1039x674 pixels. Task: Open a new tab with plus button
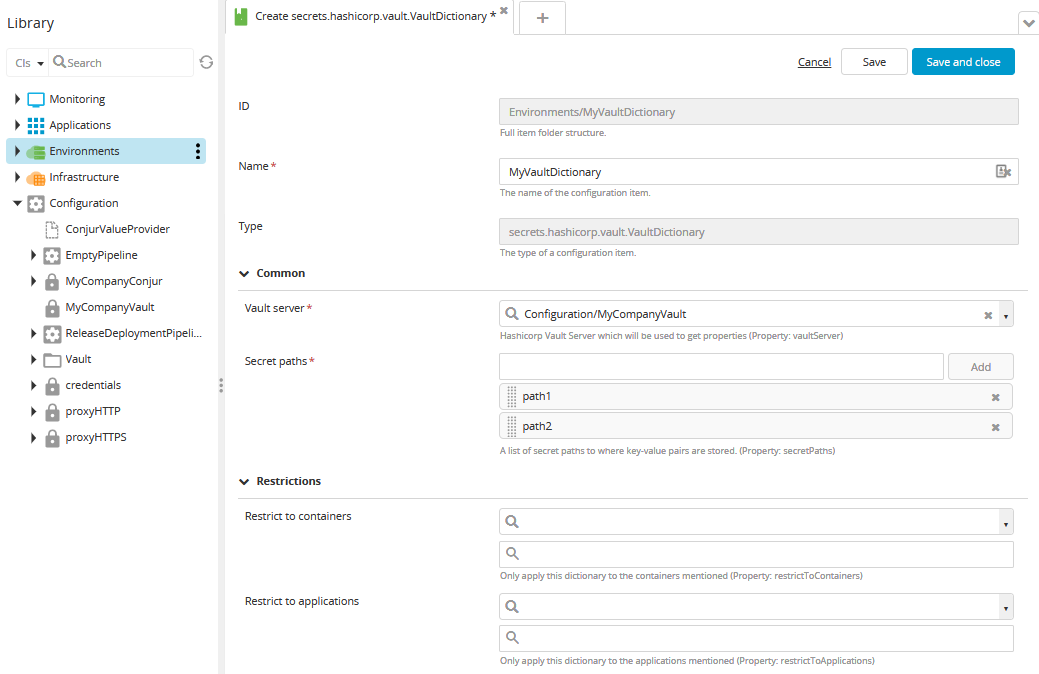[542, 18]
